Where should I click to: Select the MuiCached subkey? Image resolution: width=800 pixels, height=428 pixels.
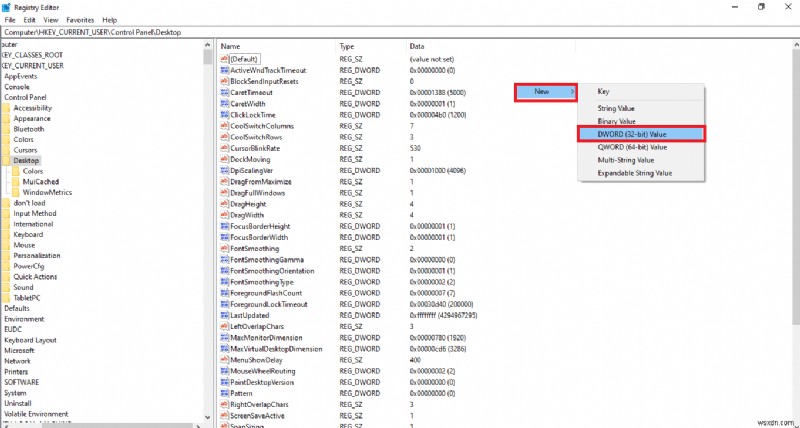[41, 182]
